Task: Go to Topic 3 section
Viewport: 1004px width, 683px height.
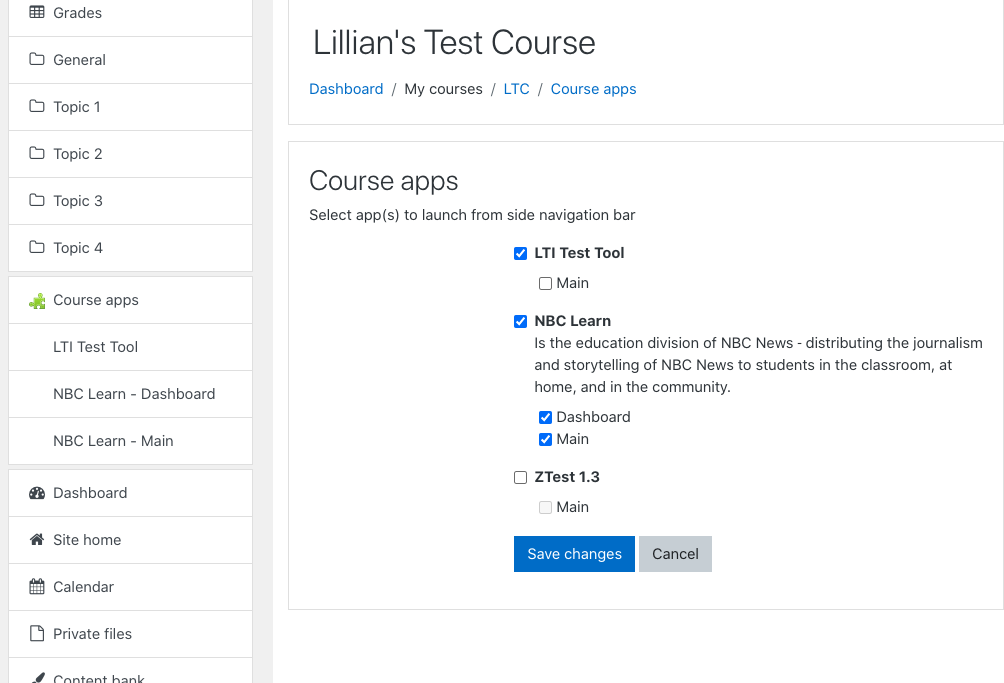Action: point(131,201)
